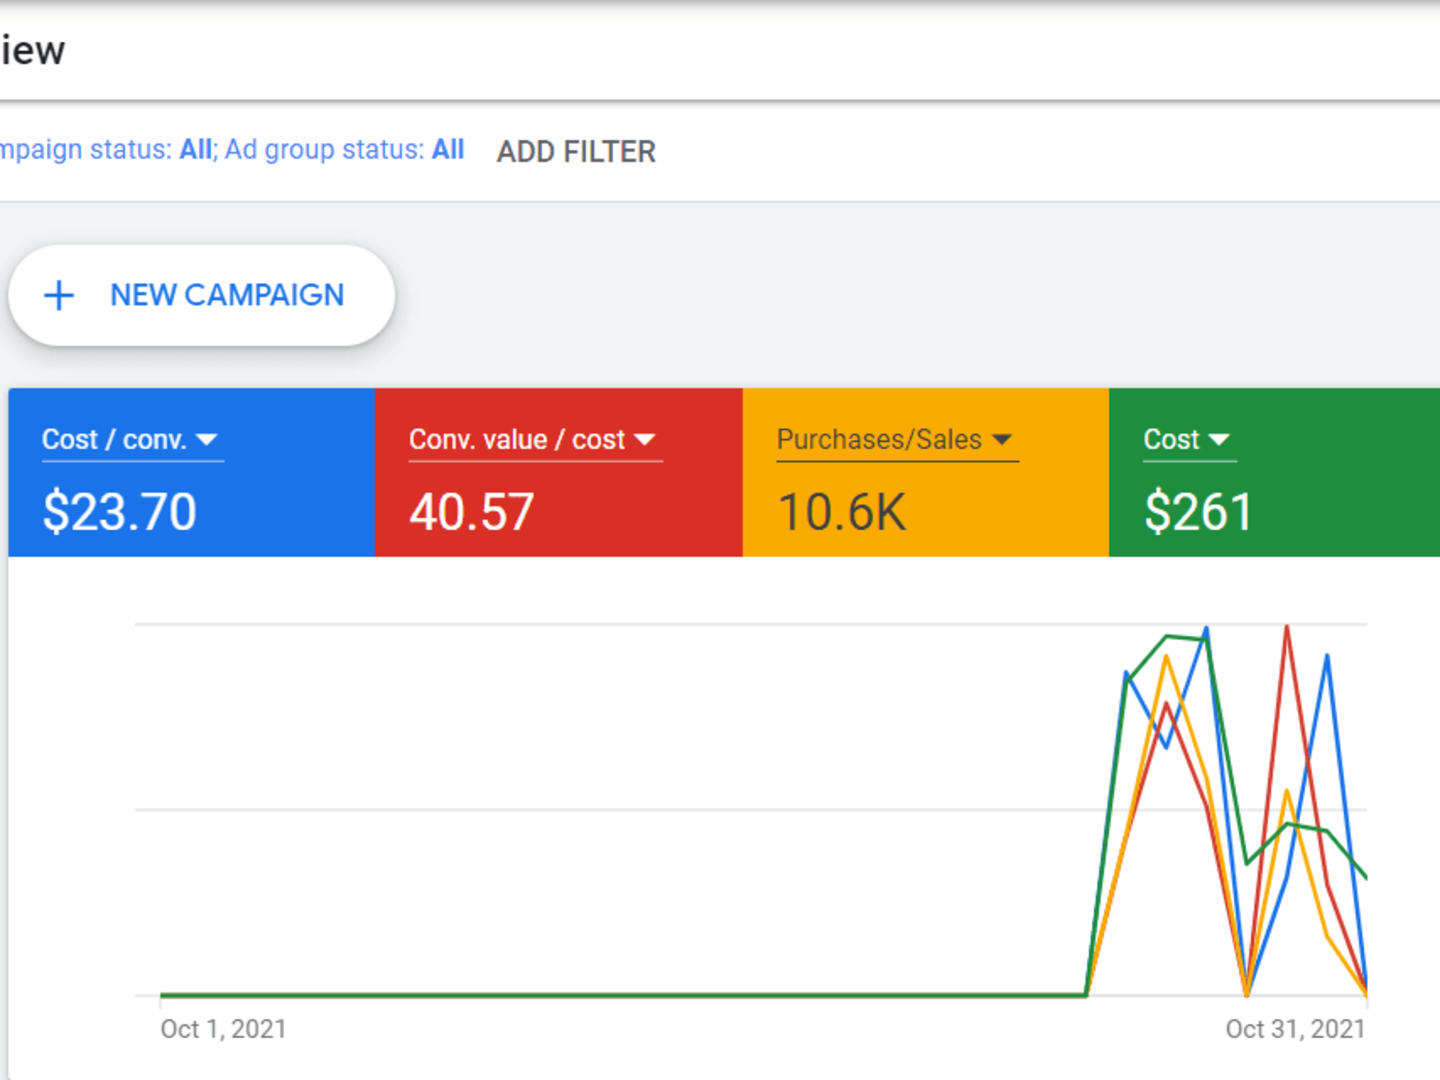Open the Cost metric dropdown arrow
Image resolution: width=1440 pixels, height=1080 pixels.
tap(1219, 440)
